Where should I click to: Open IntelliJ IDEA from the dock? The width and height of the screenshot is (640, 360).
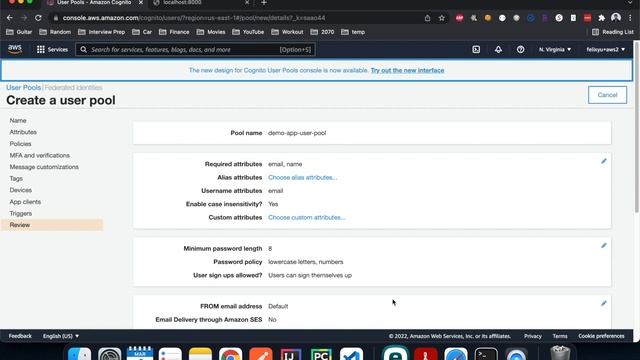pyautogui.click(x=291, y=353)
